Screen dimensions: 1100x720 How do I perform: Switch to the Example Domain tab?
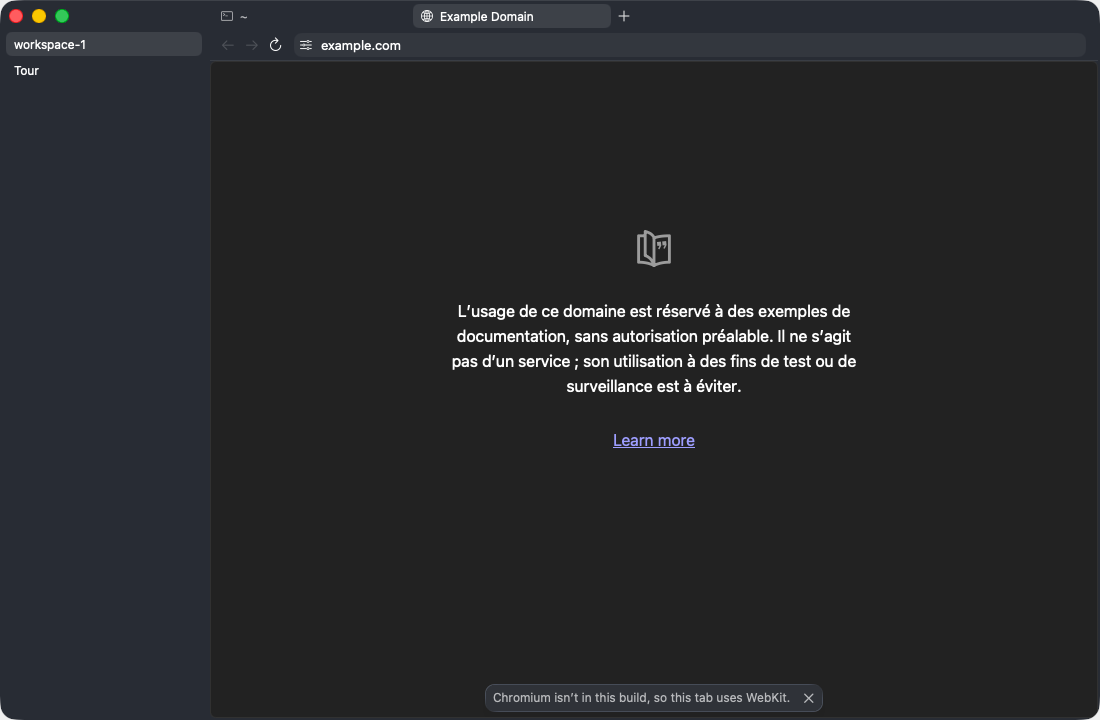point(511,16)
